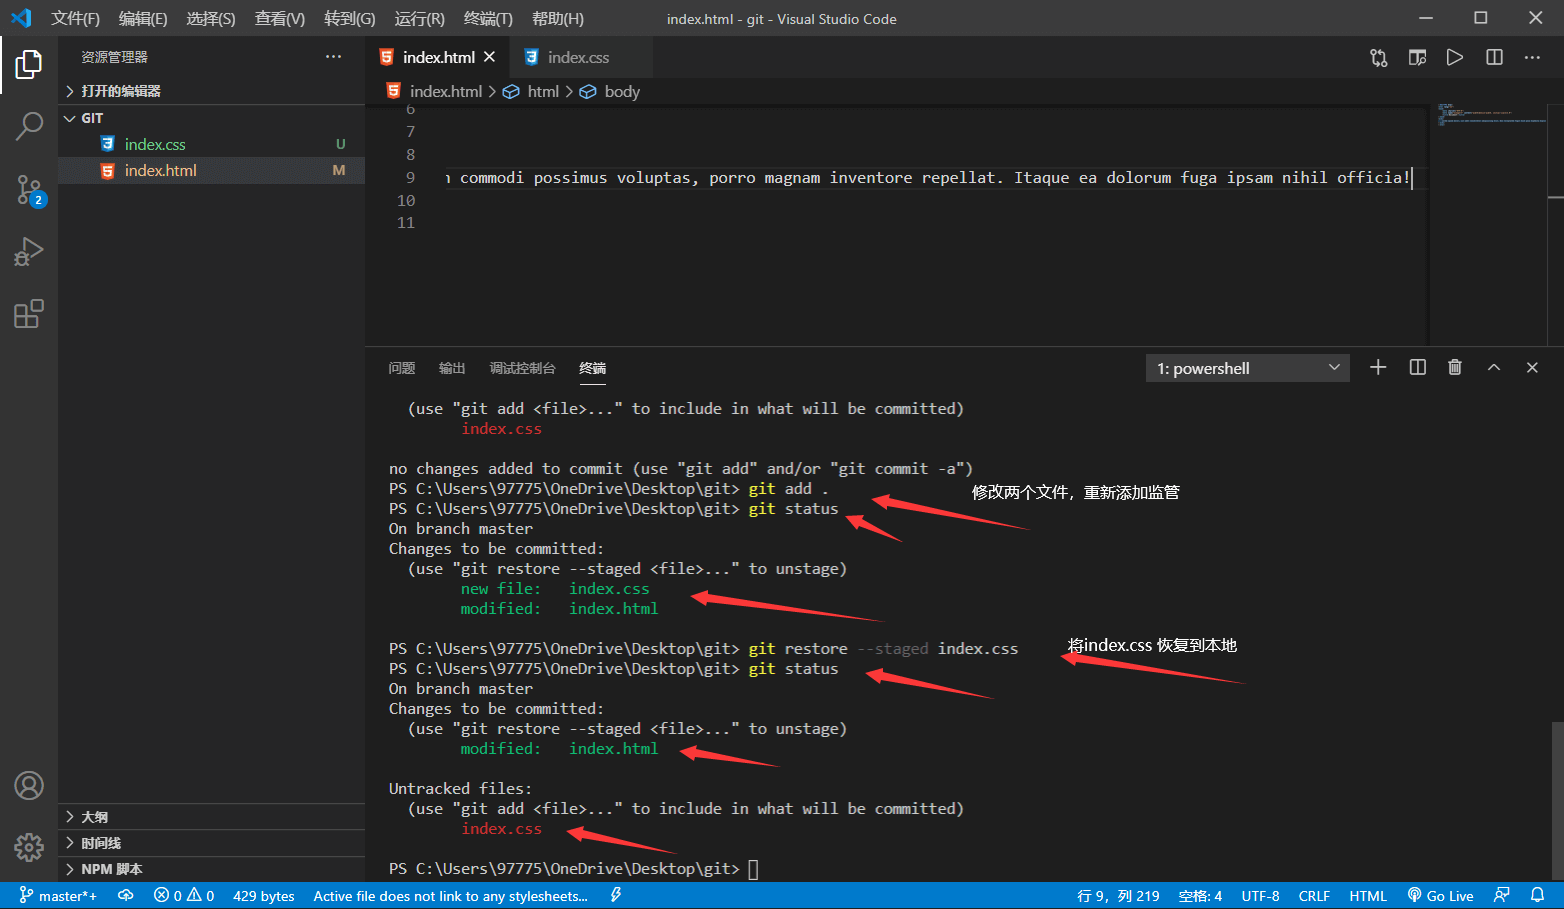The image size is (1564, 909).
Task: Click the Synchronize Changes cloud icon
Action: click(x=126, y=896)
